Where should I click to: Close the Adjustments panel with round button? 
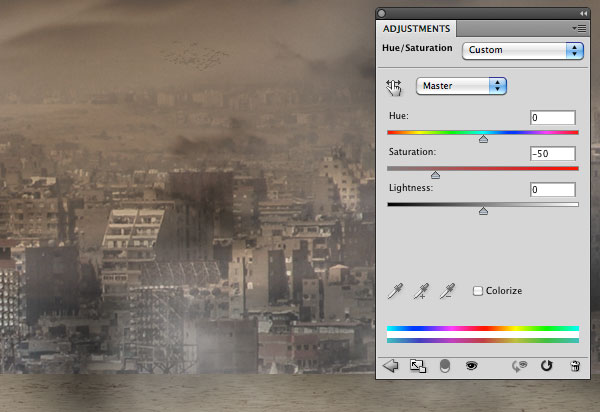[382, 13]
